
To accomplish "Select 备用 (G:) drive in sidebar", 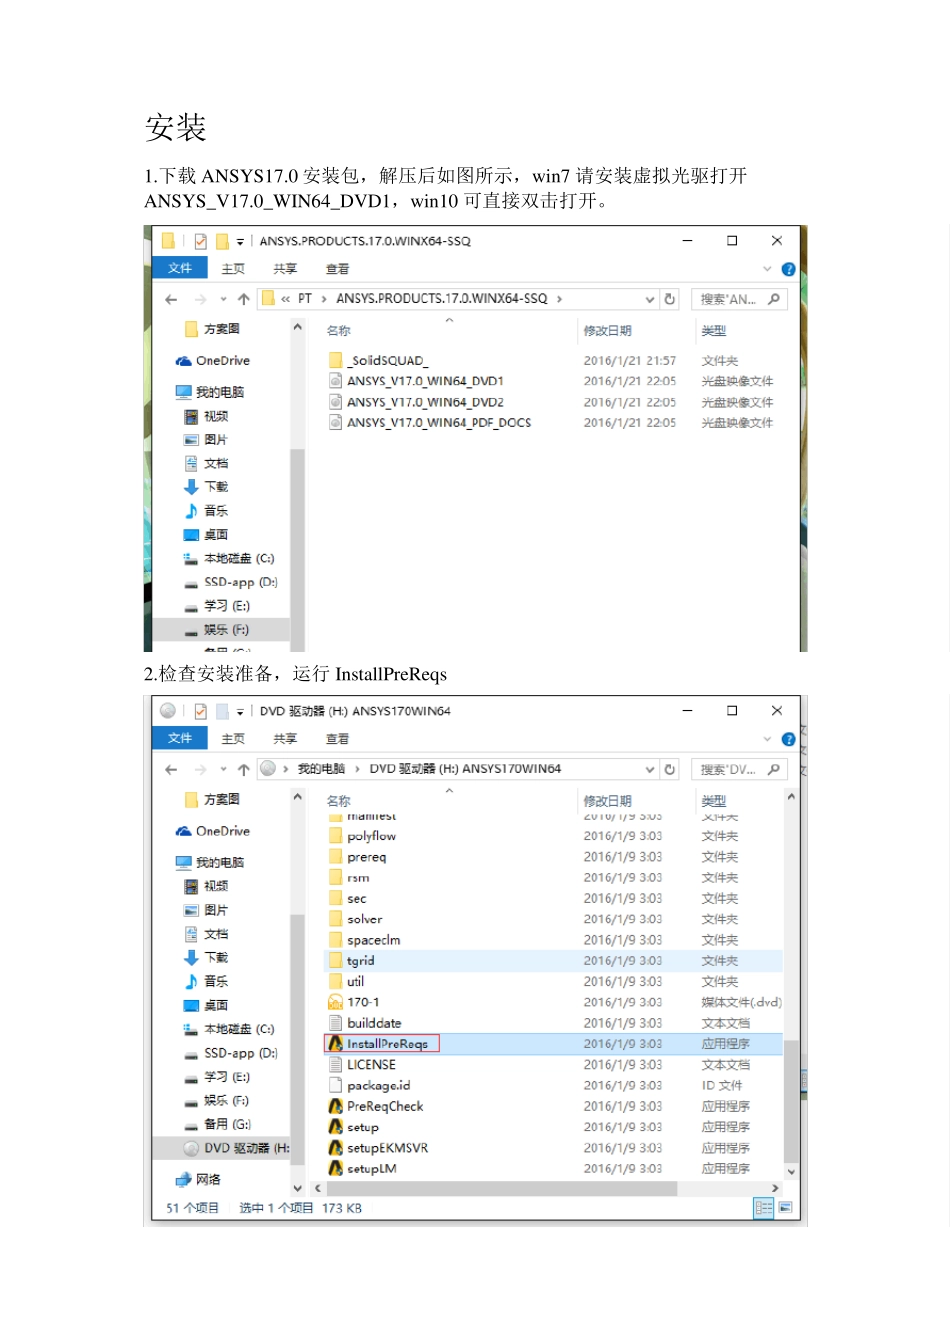I will click(x=218, y=1125).
